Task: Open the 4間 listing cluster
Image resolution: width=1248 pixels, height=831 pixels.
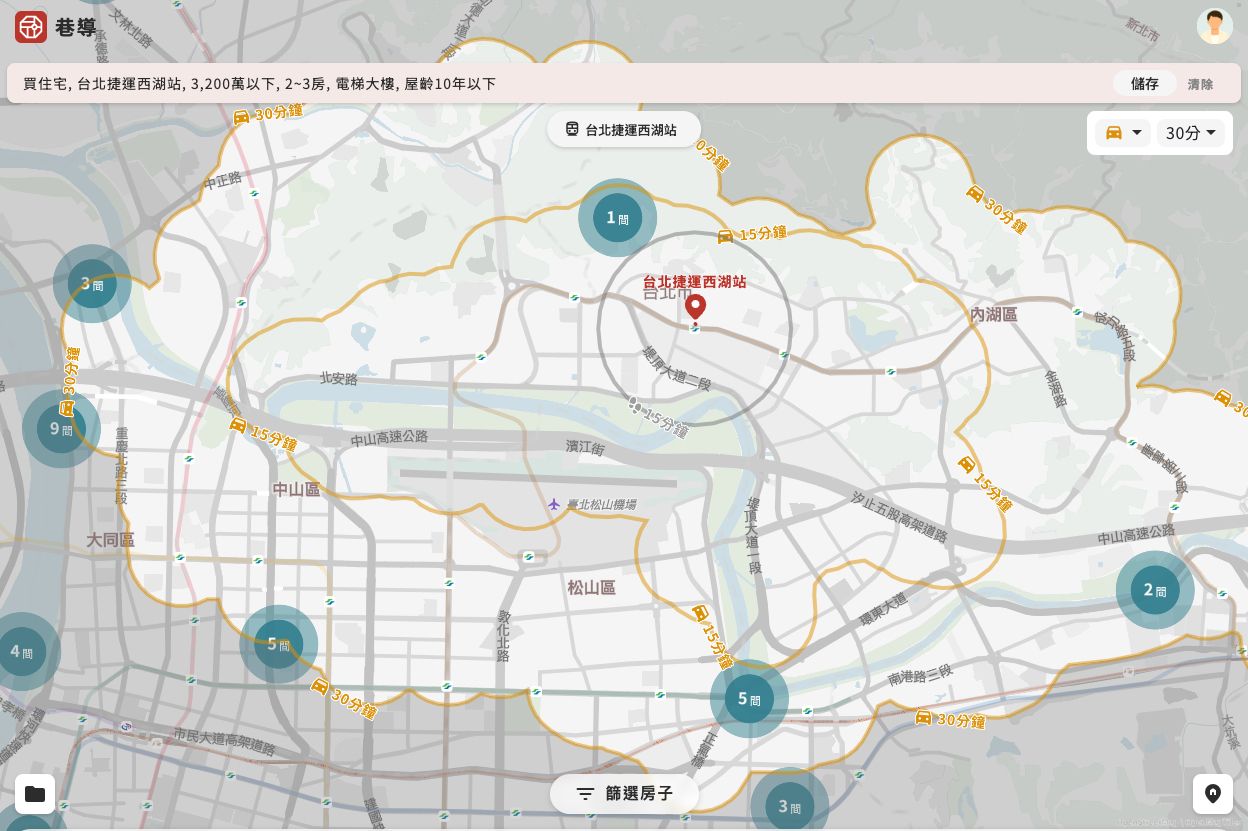Action: [21, 652]
